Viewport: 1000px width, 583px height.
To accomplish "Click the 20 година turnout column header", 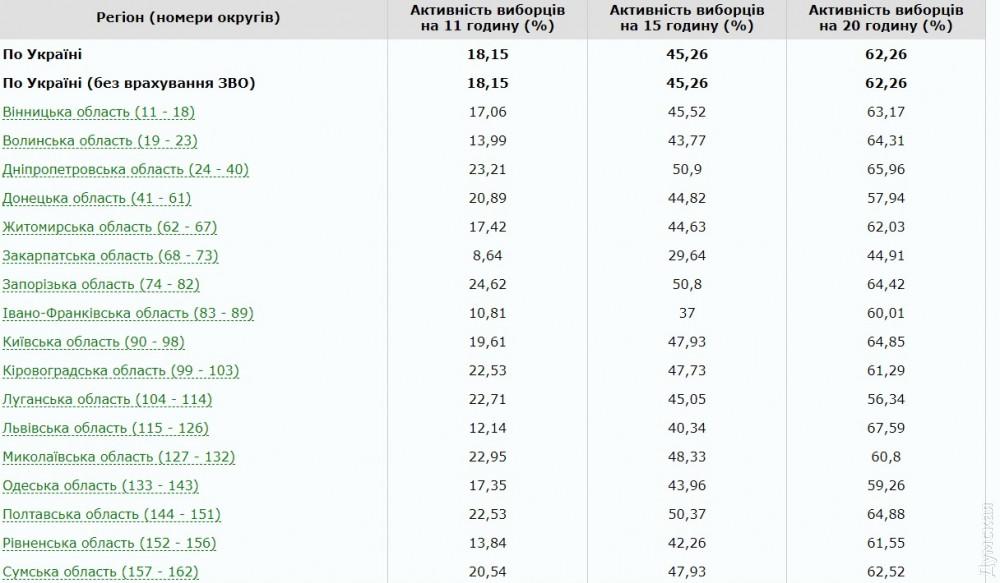I will tap(884, 18).
